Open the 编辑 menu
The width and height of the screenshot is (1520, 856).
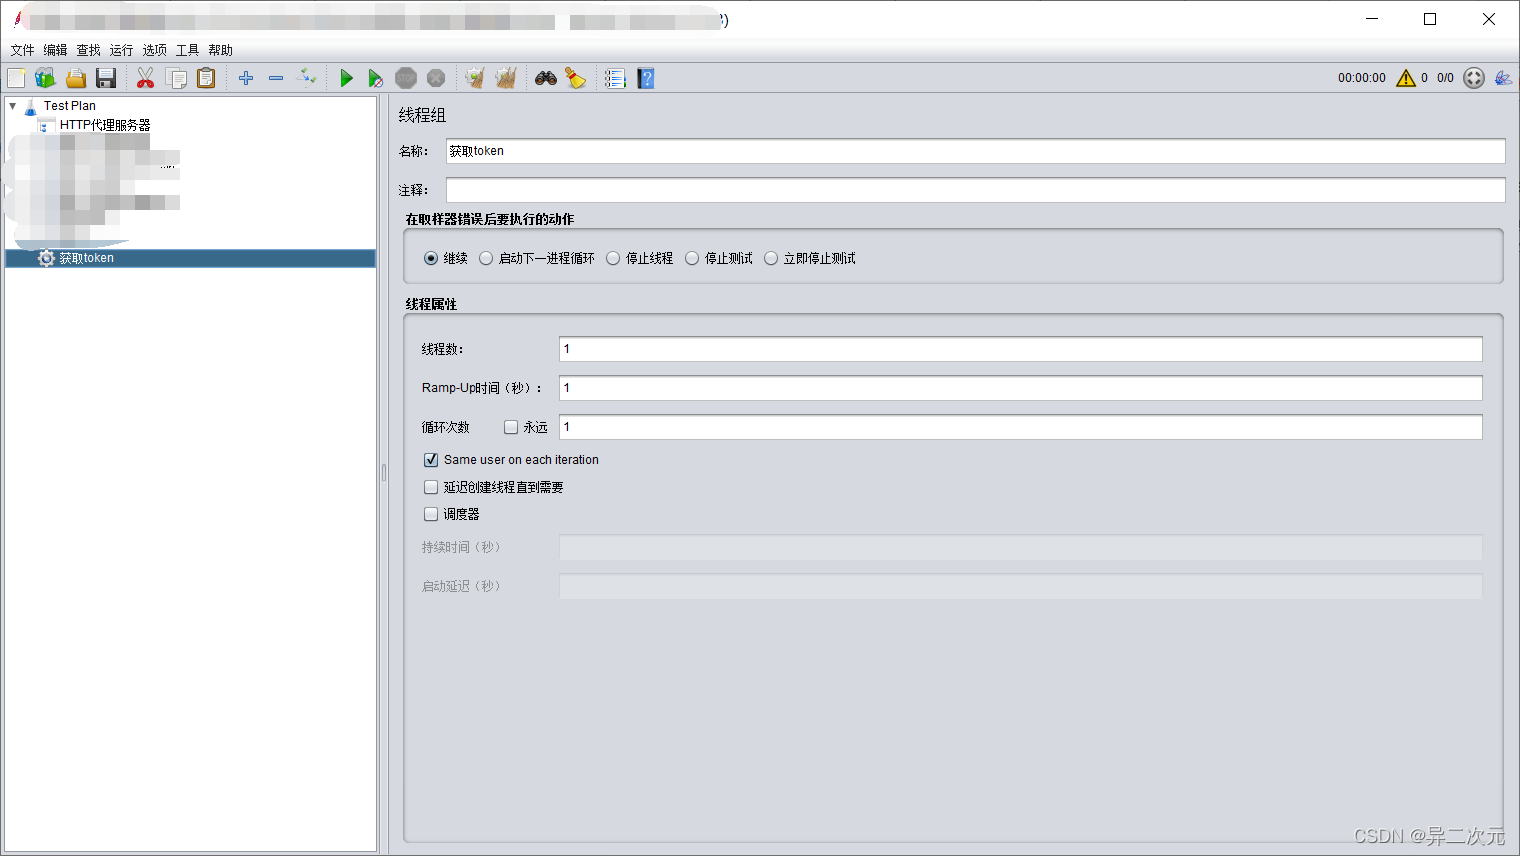(x=55, y=50)
